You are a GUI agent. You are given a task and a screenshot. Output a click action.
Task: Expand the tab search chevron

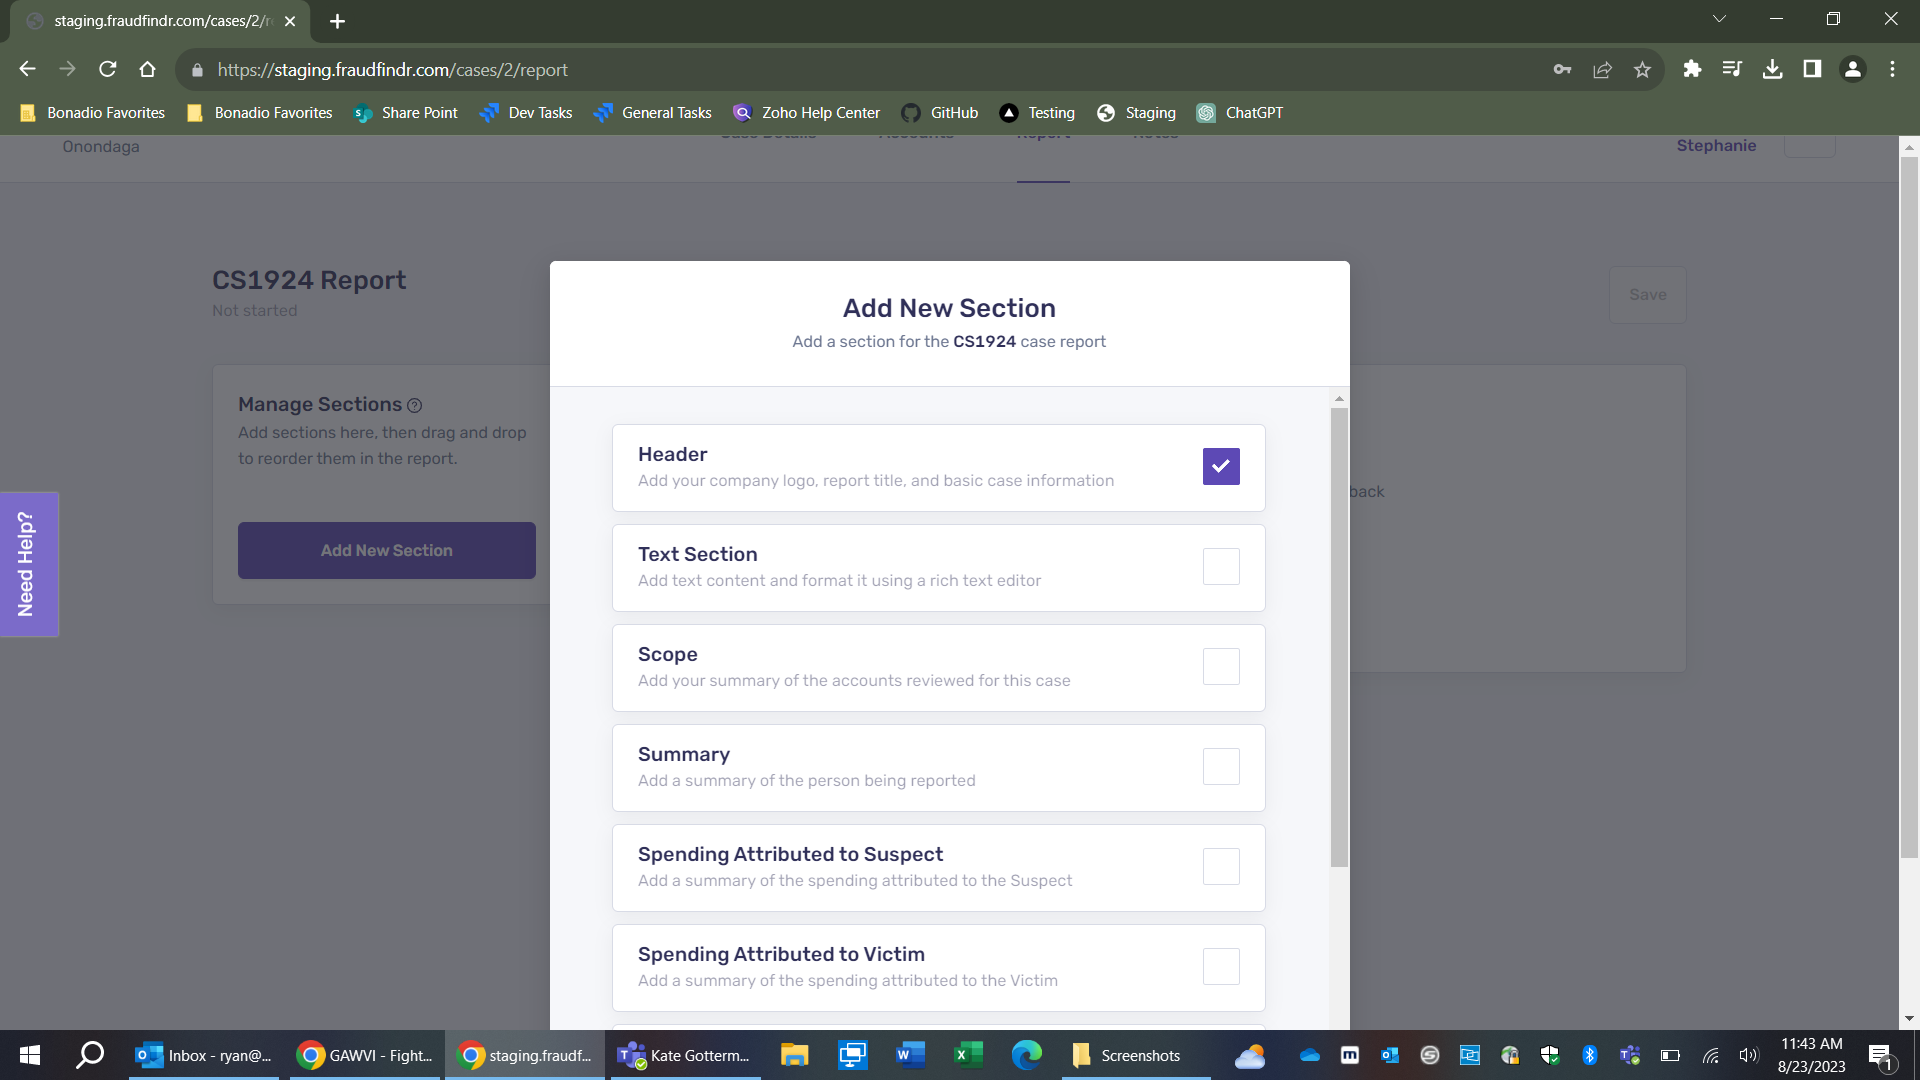(x=1719, y=19)
